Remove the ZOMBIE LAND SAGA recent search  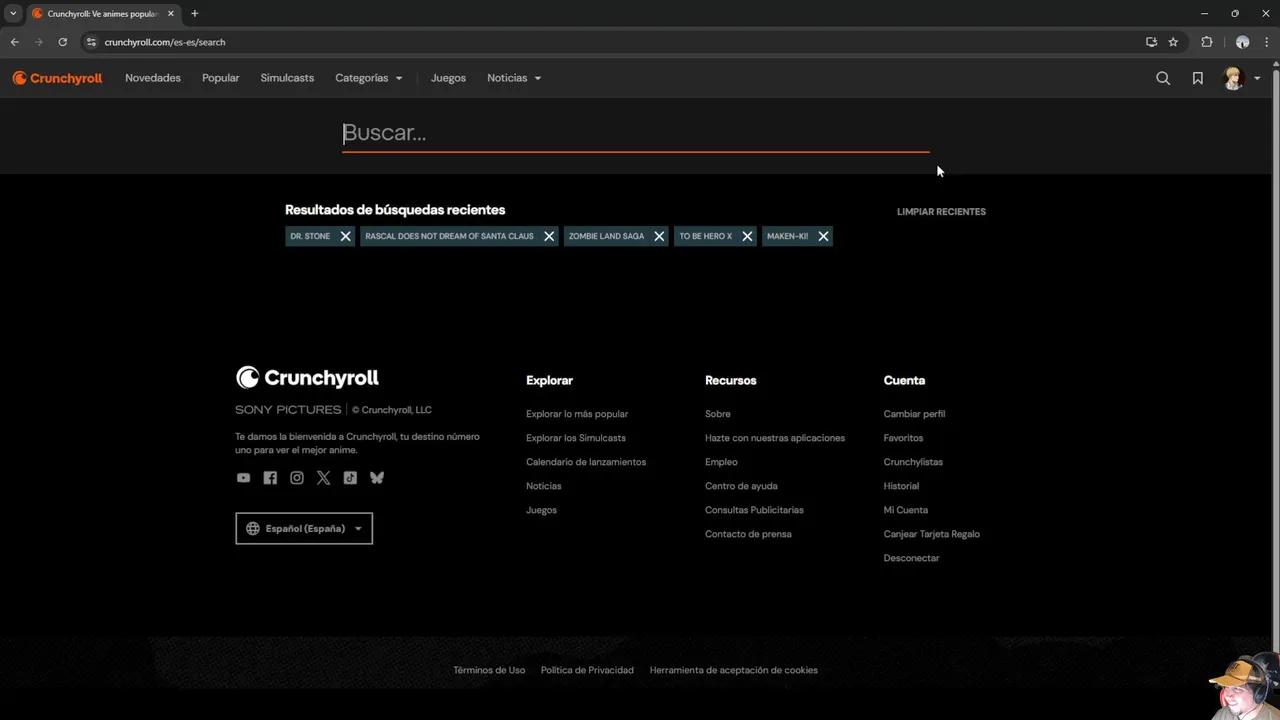click(x=659, y=236)
